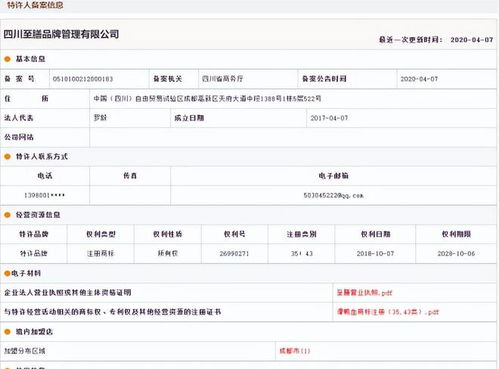This screenshot has height=369, width=499.
Task: Select the masked phone number 1398001****
Action: click(x=45, y=195)
